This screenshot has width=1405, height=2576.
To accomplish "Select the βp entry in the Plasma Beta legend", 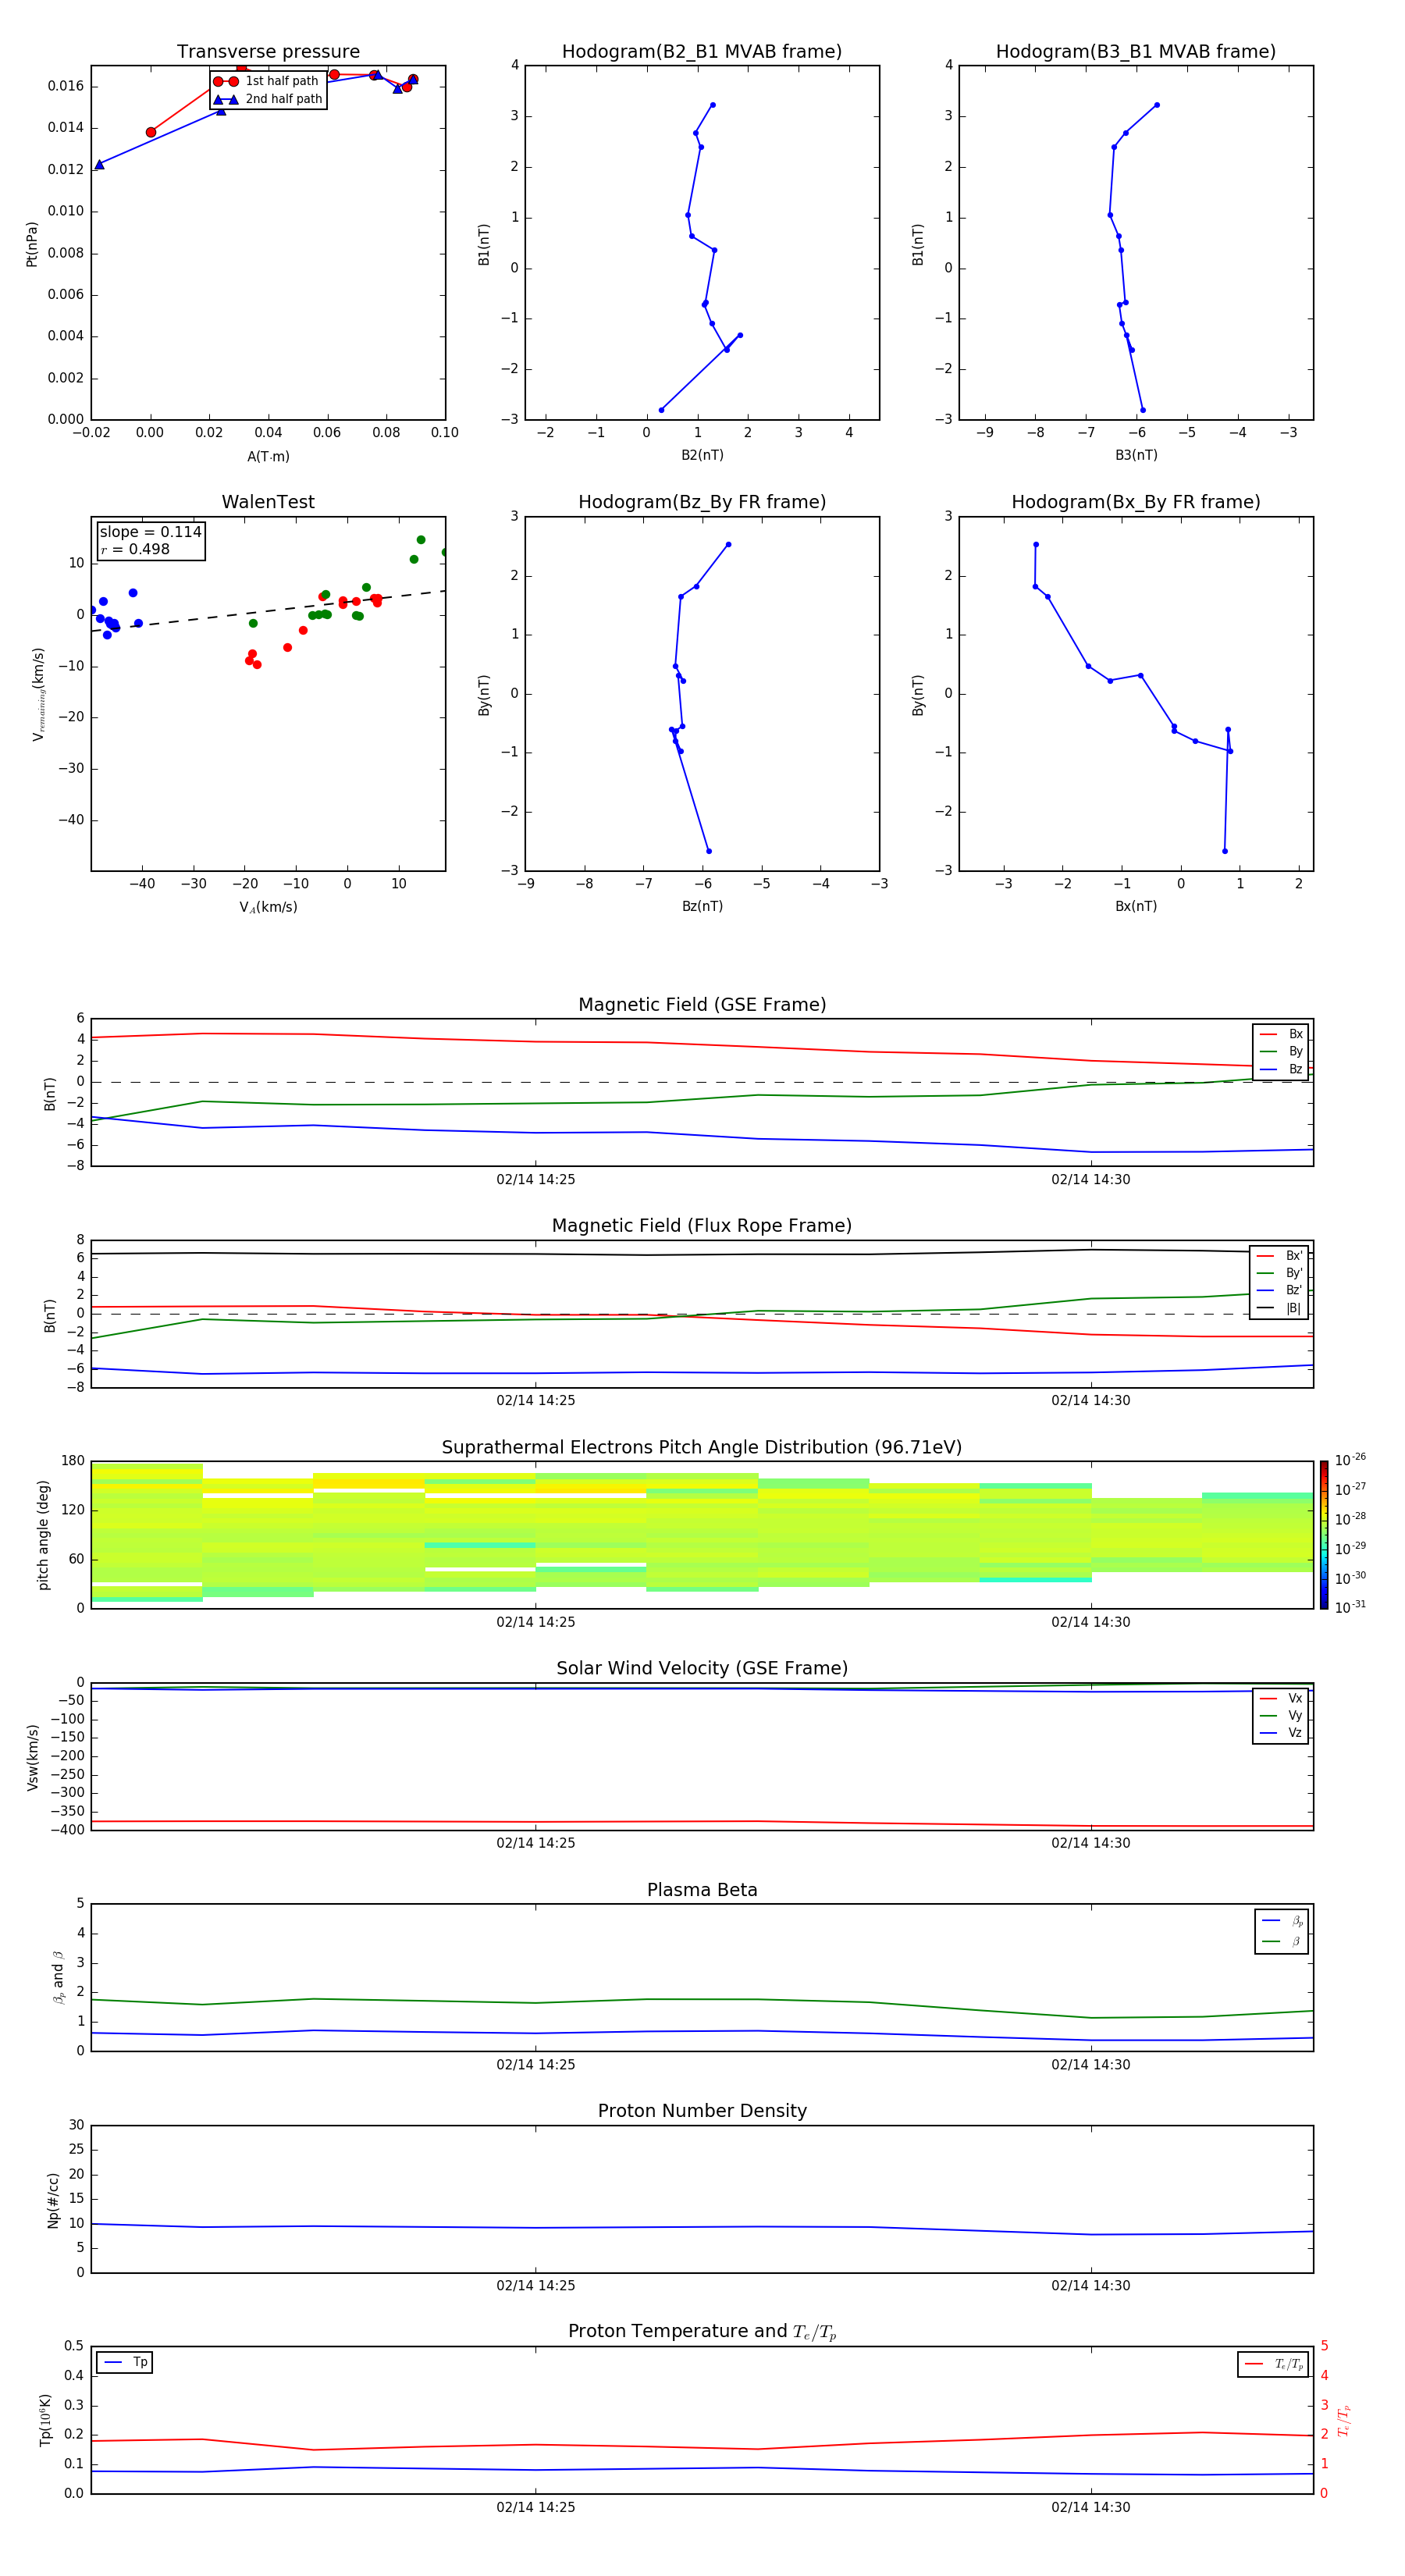I will [1282, 1921].
